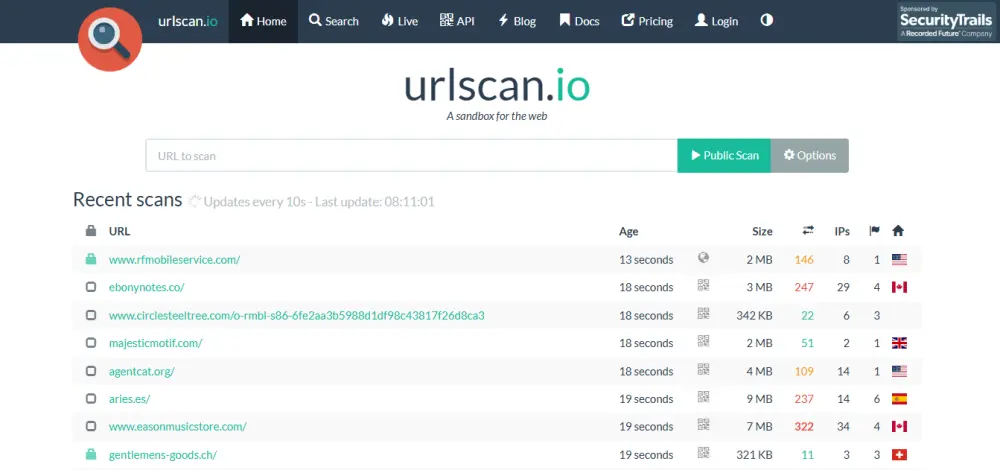Click the urlscan.io brand text in navbar
The width and height of the screenshot is (1000, 470).
188,21
